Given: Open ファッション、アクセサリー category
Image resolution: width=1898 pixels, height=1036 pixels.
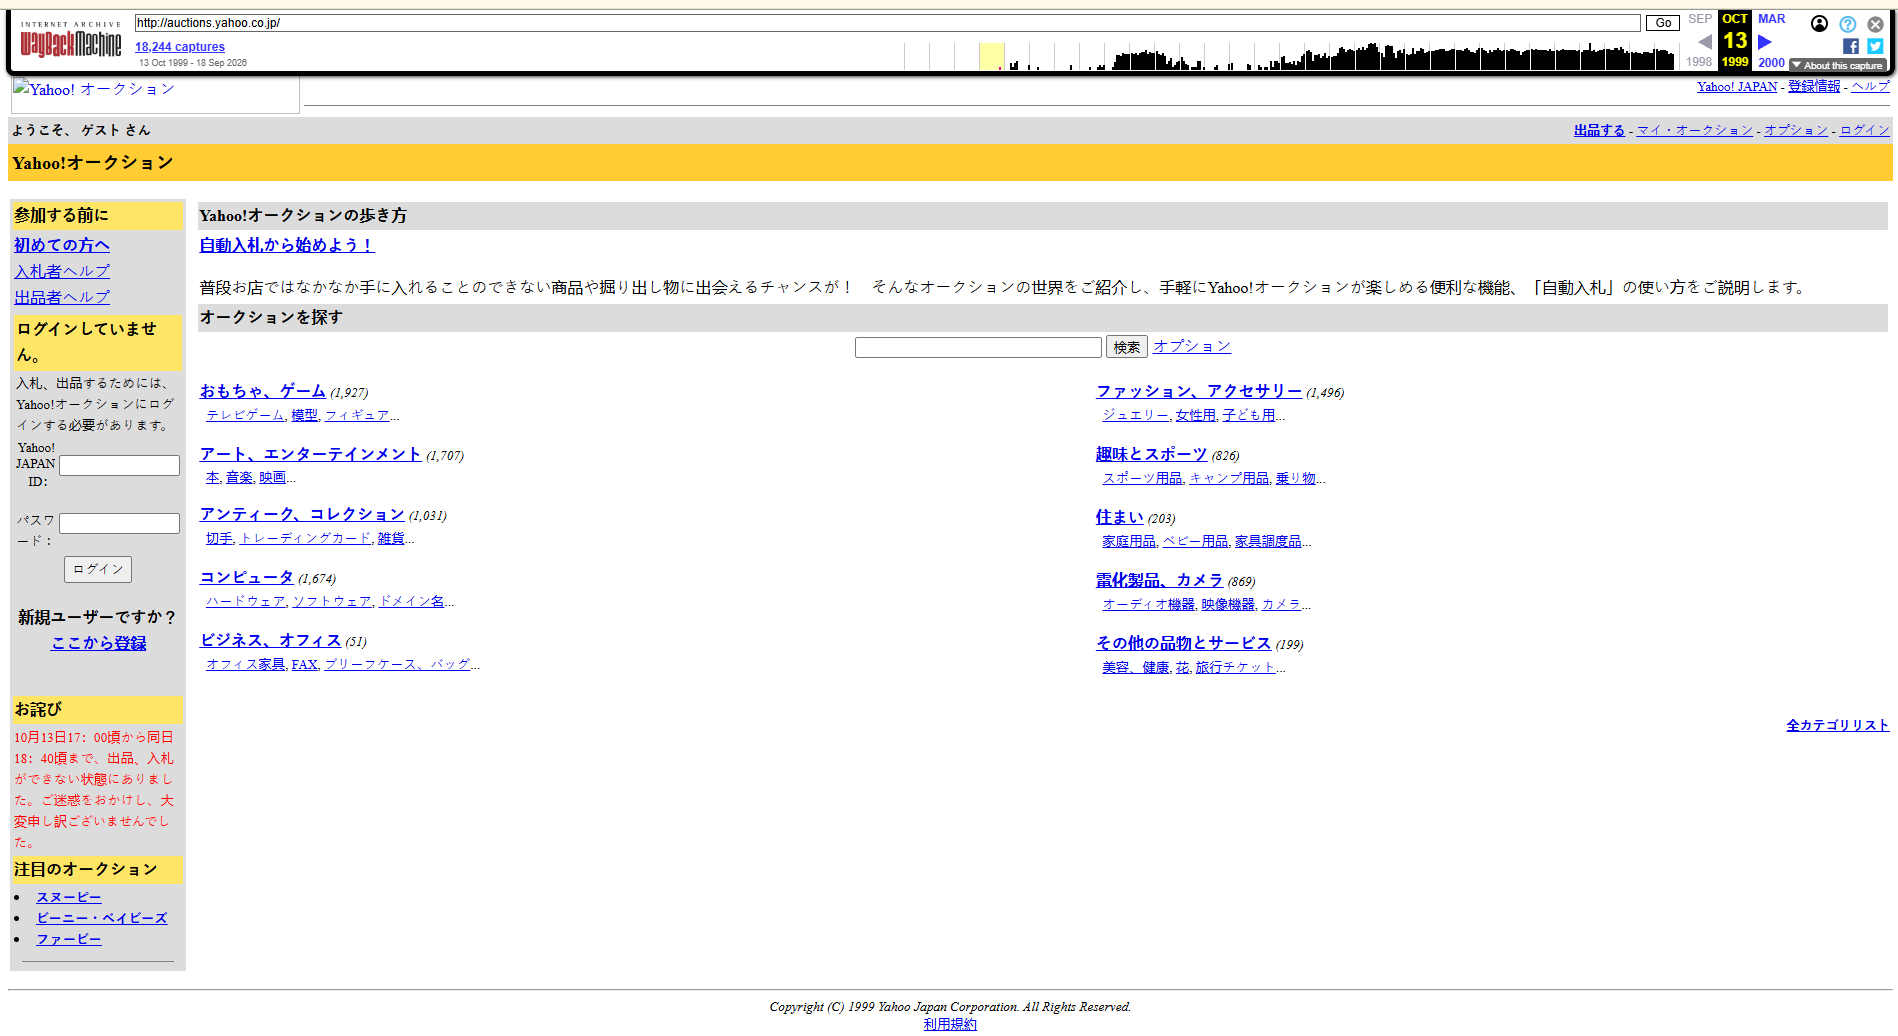Looking at the screenshot, I should 1199,391.
